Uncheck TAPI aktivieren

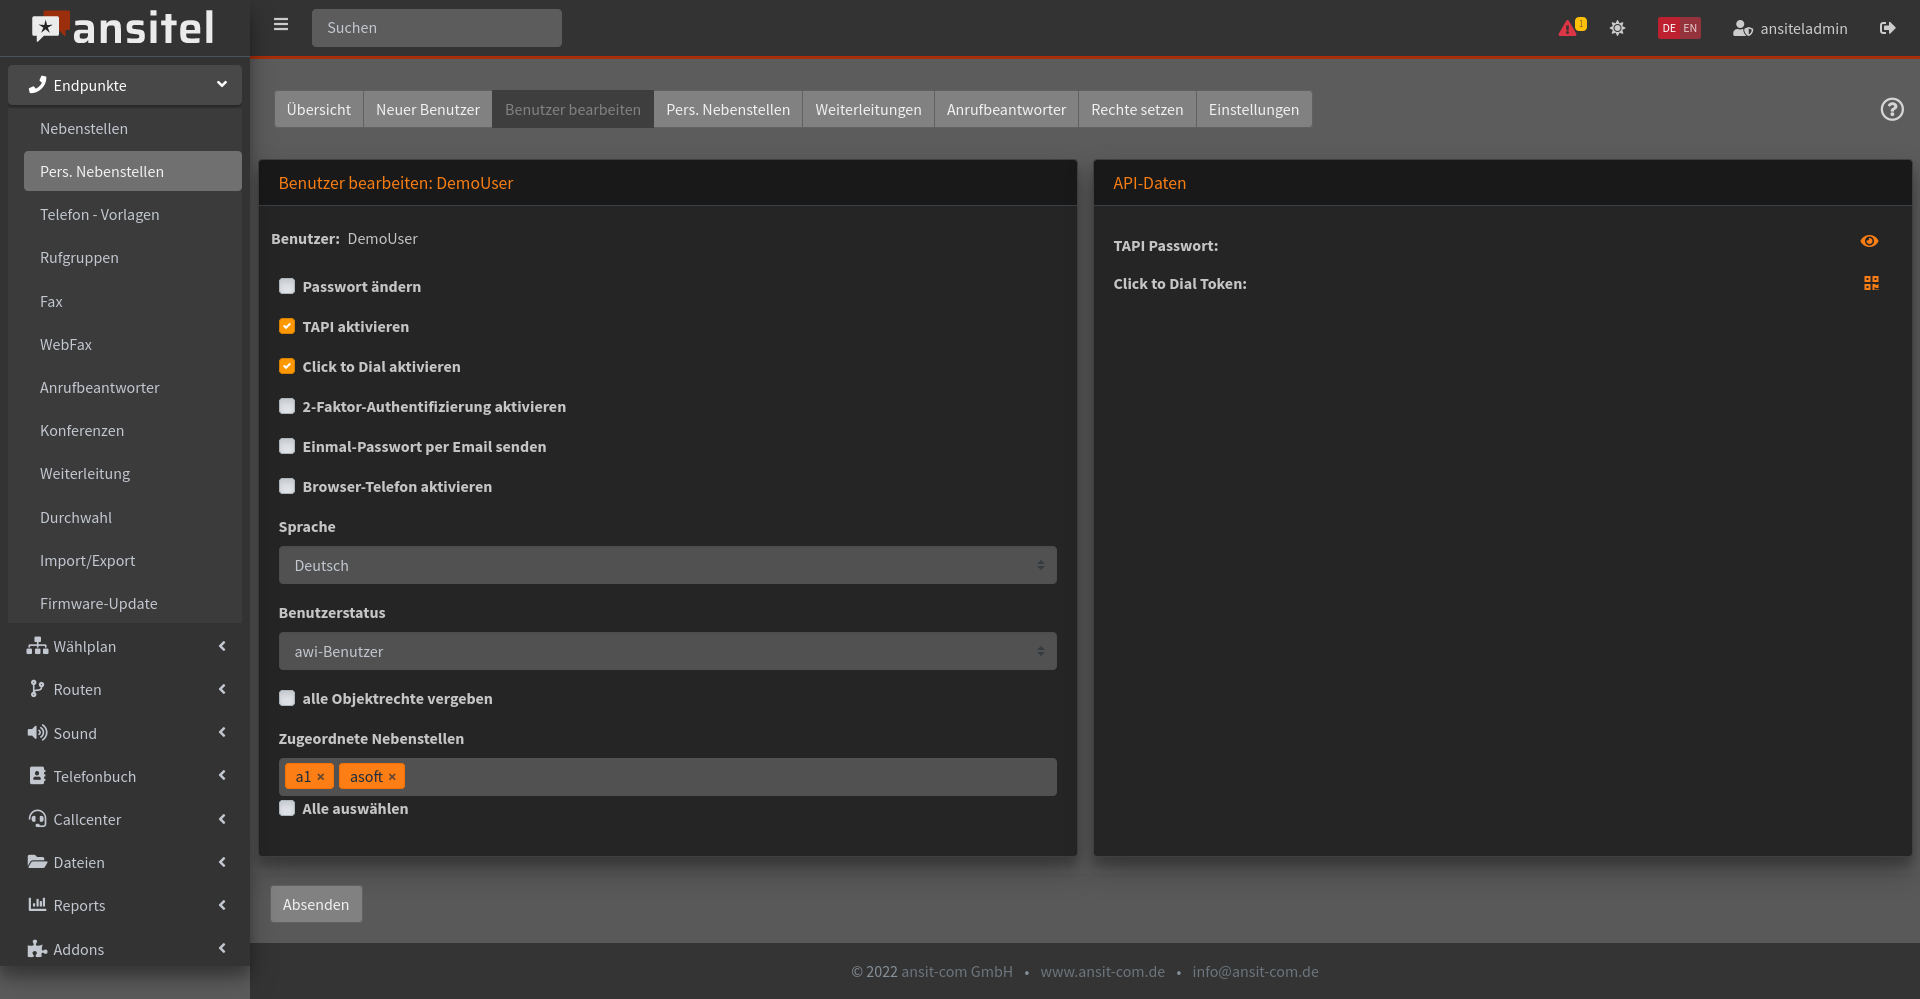[x=287, y=327]
